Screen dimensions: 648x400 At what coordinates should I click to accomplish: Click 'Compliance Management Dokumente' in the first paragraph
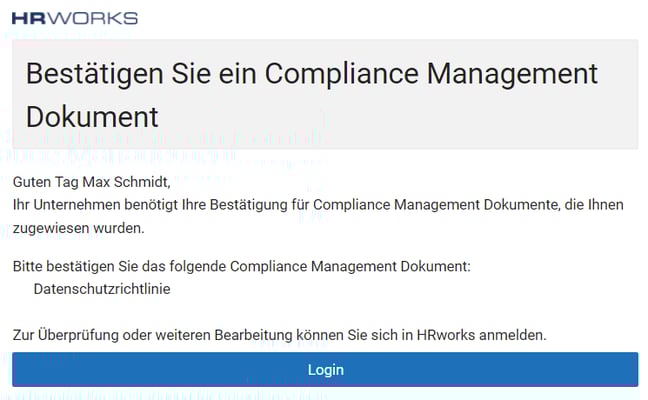[x=436, y=205]
